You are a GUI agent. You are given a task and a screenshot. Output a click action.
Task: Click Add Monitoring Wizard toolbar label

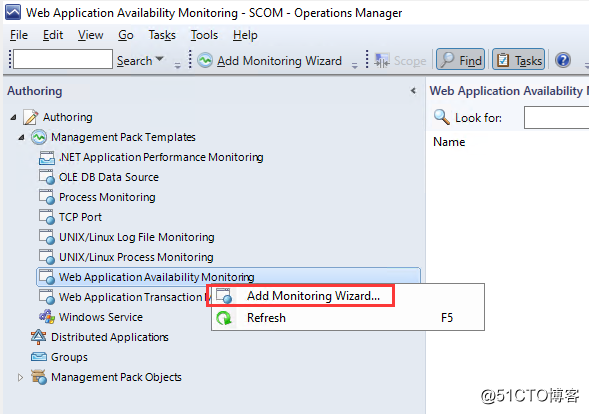pyautogui.click(x=279, y=60)
